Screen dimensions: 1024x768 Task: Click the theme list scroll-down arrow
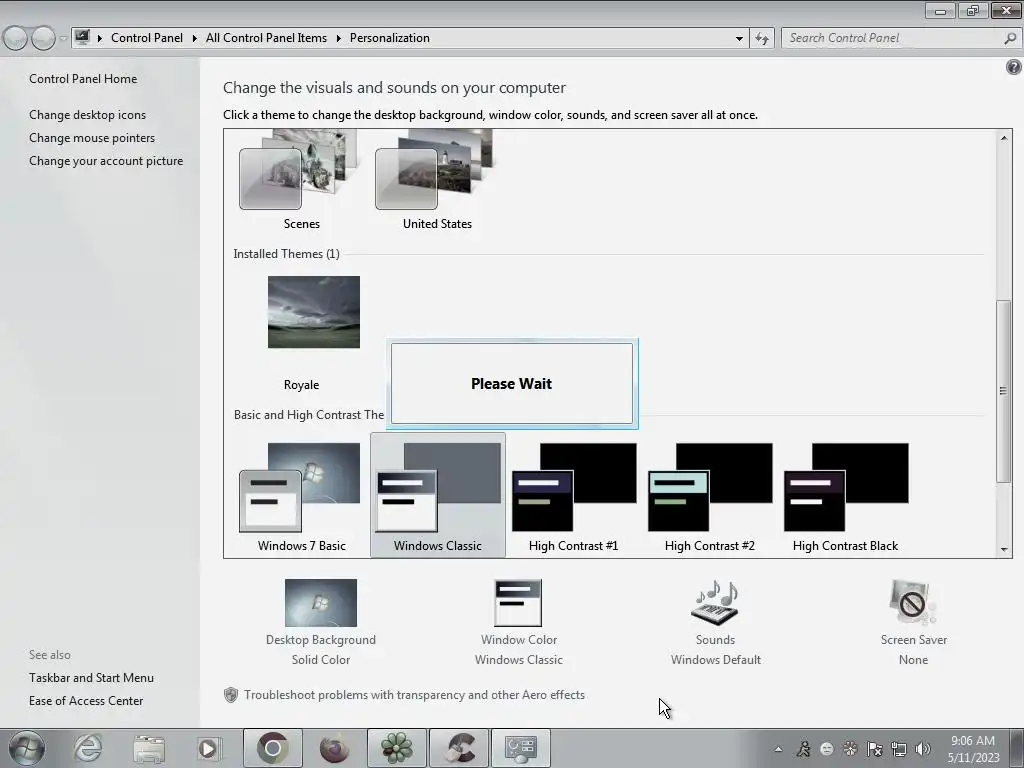(1004, 550)
